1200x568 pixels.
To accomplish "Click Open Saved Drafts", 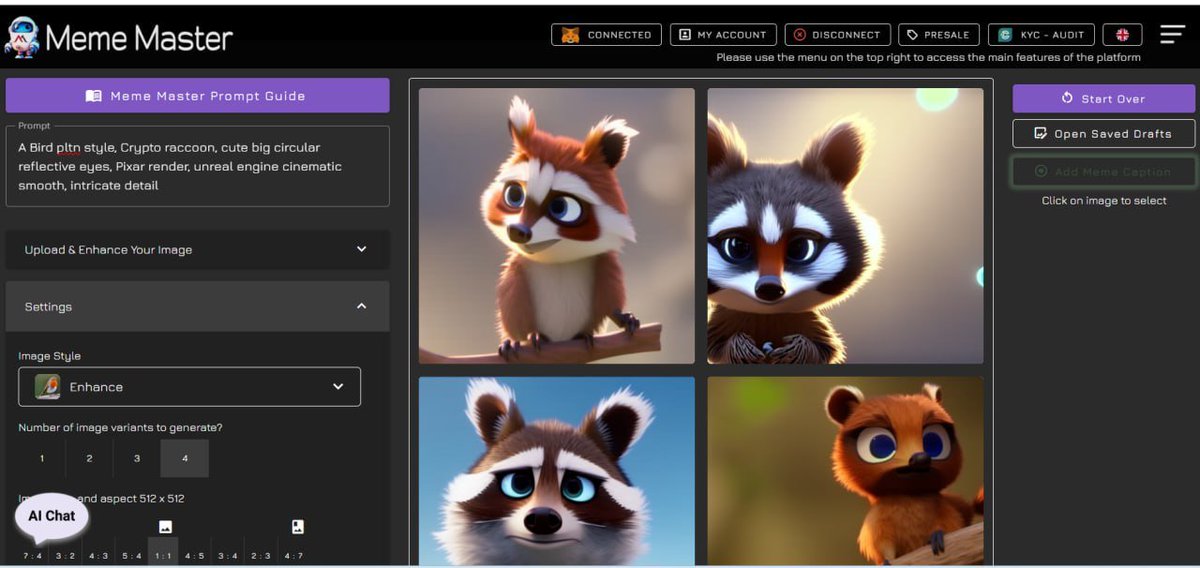I will (1103, 134).
